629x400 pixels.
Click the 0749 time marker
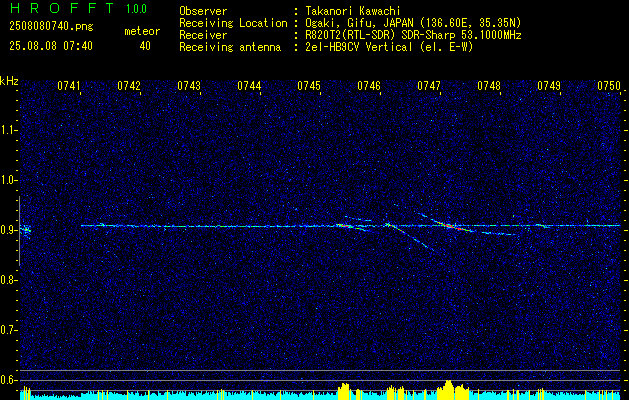pyautogui.click(x=549, y=86)
